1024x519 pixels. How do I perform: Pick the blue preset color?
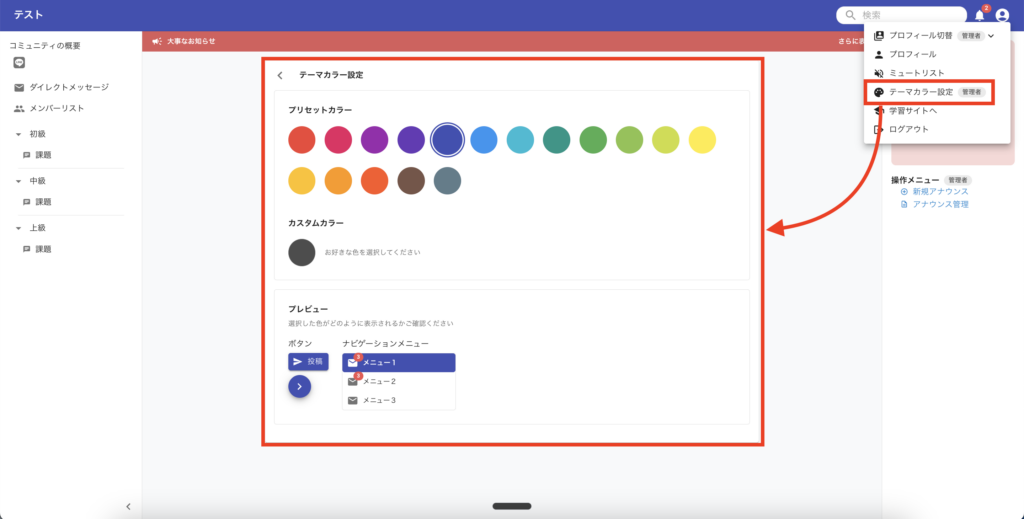(484, 140)
